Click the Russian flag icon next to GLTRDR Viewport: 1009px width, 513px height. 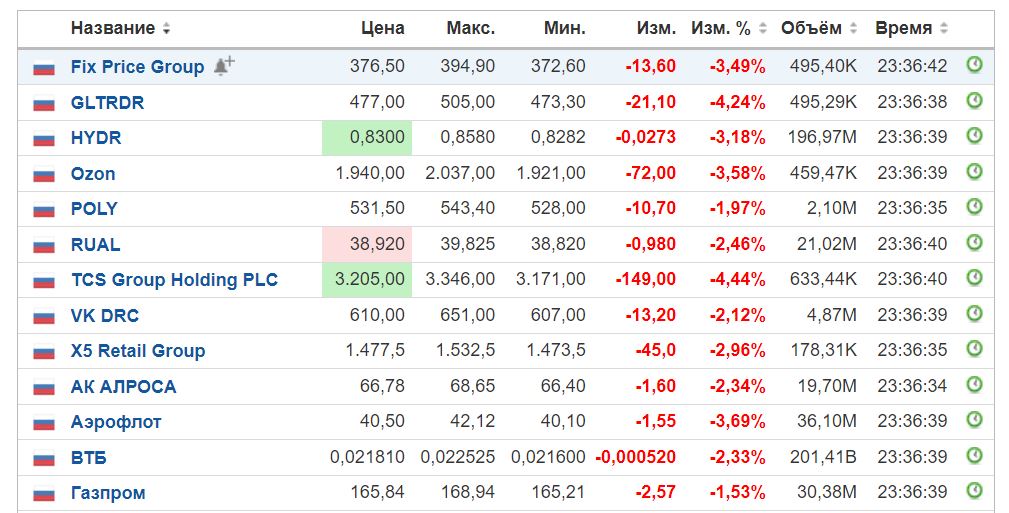pos(44,103)
